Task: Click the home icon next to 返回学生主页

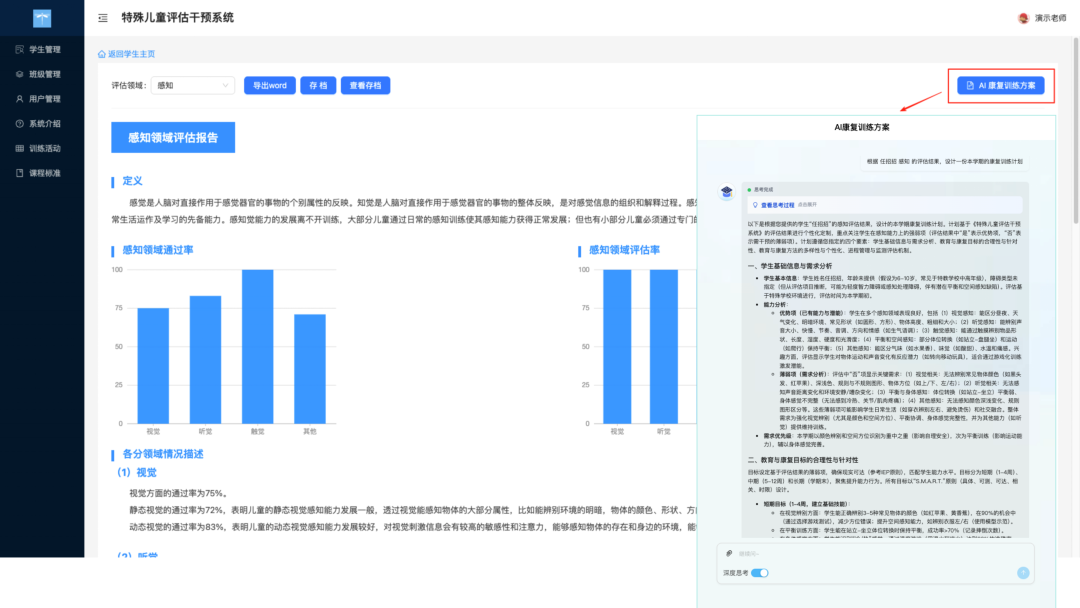Action: (x=101, y=54)
